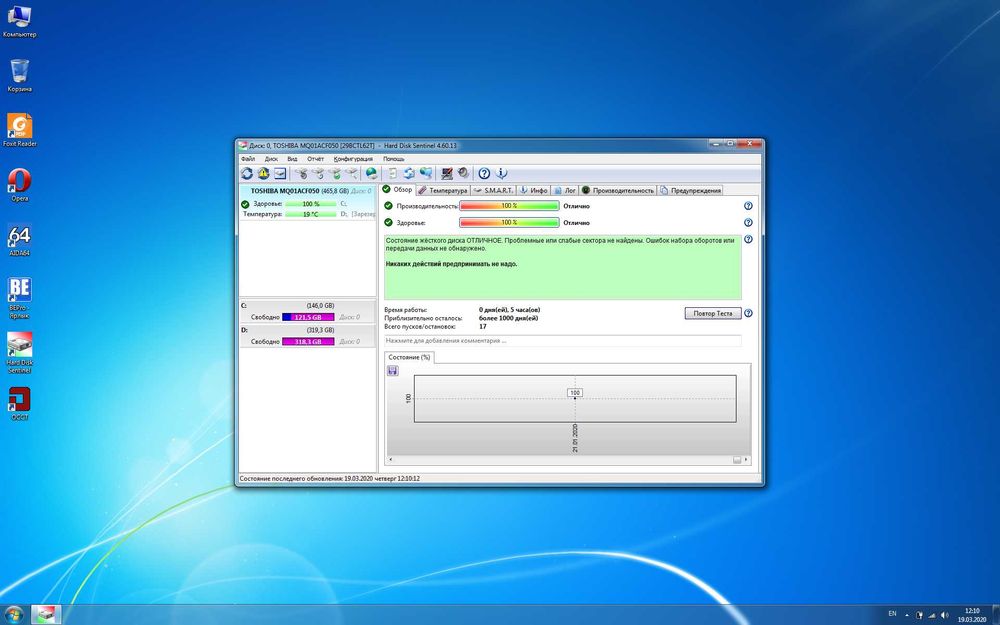
Task: Click the 'более 1000 дня(ей)' remaining lifetime value
Action: pos(508,318)
